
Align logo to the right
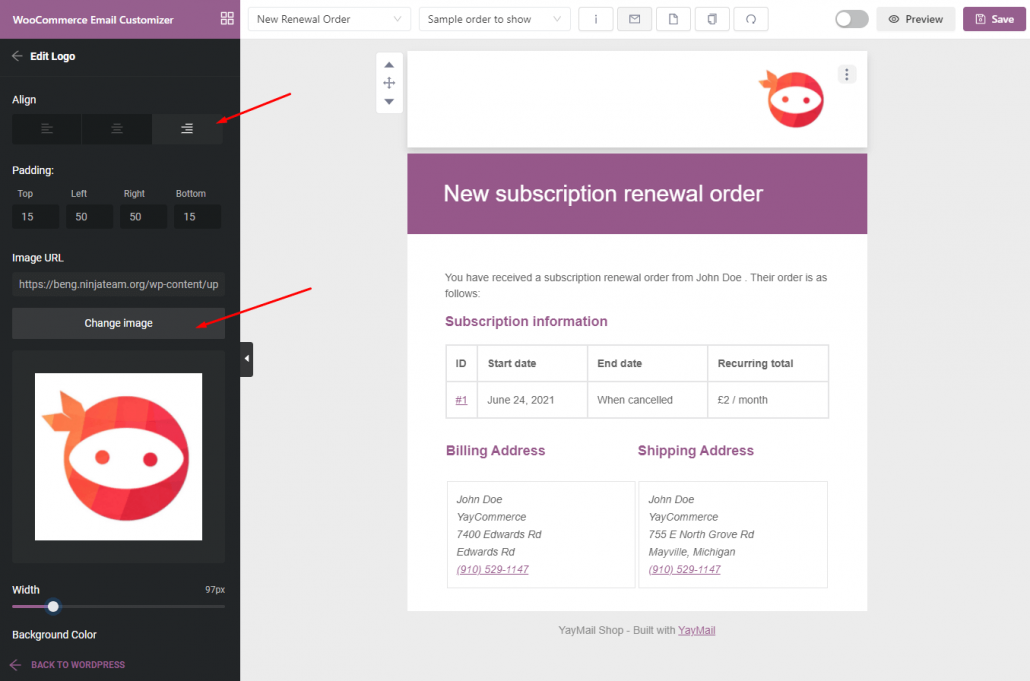[187, 129]
